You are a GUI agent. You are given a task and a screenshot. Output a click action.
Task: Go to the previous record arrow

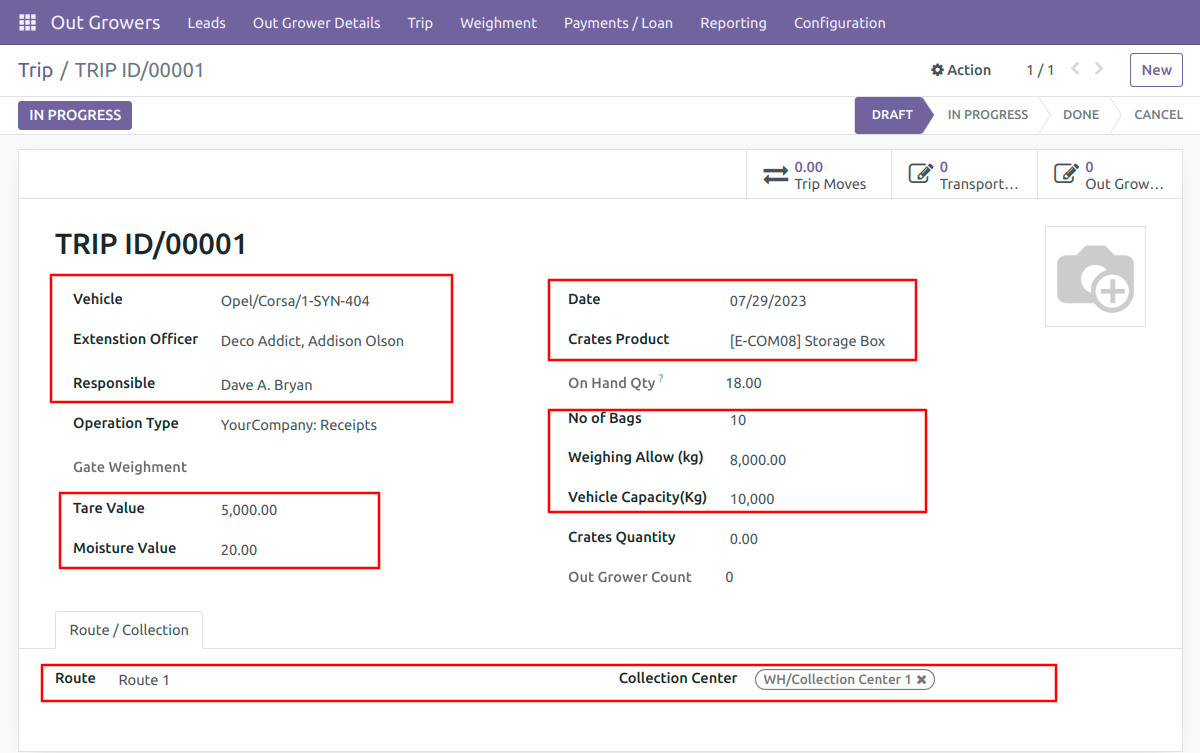1076,69
